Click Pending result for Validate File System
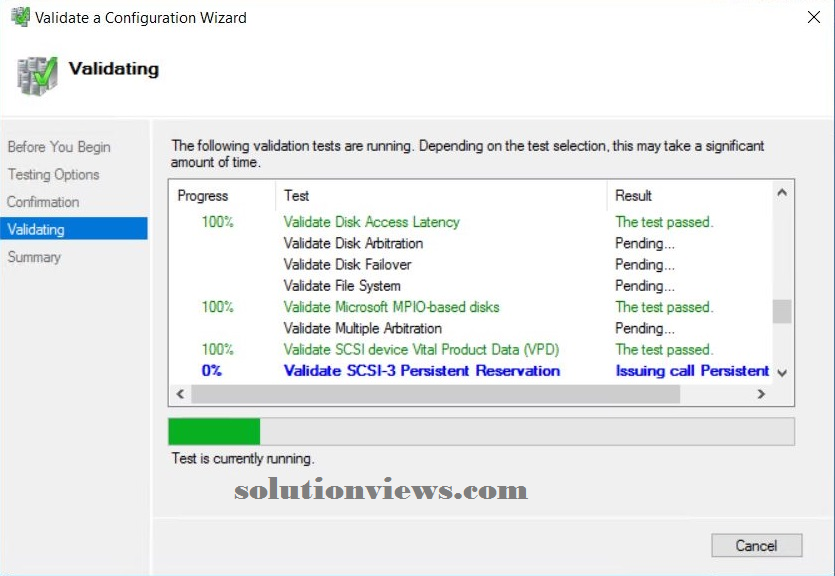835x576 pixels. (x=644, y=286)
